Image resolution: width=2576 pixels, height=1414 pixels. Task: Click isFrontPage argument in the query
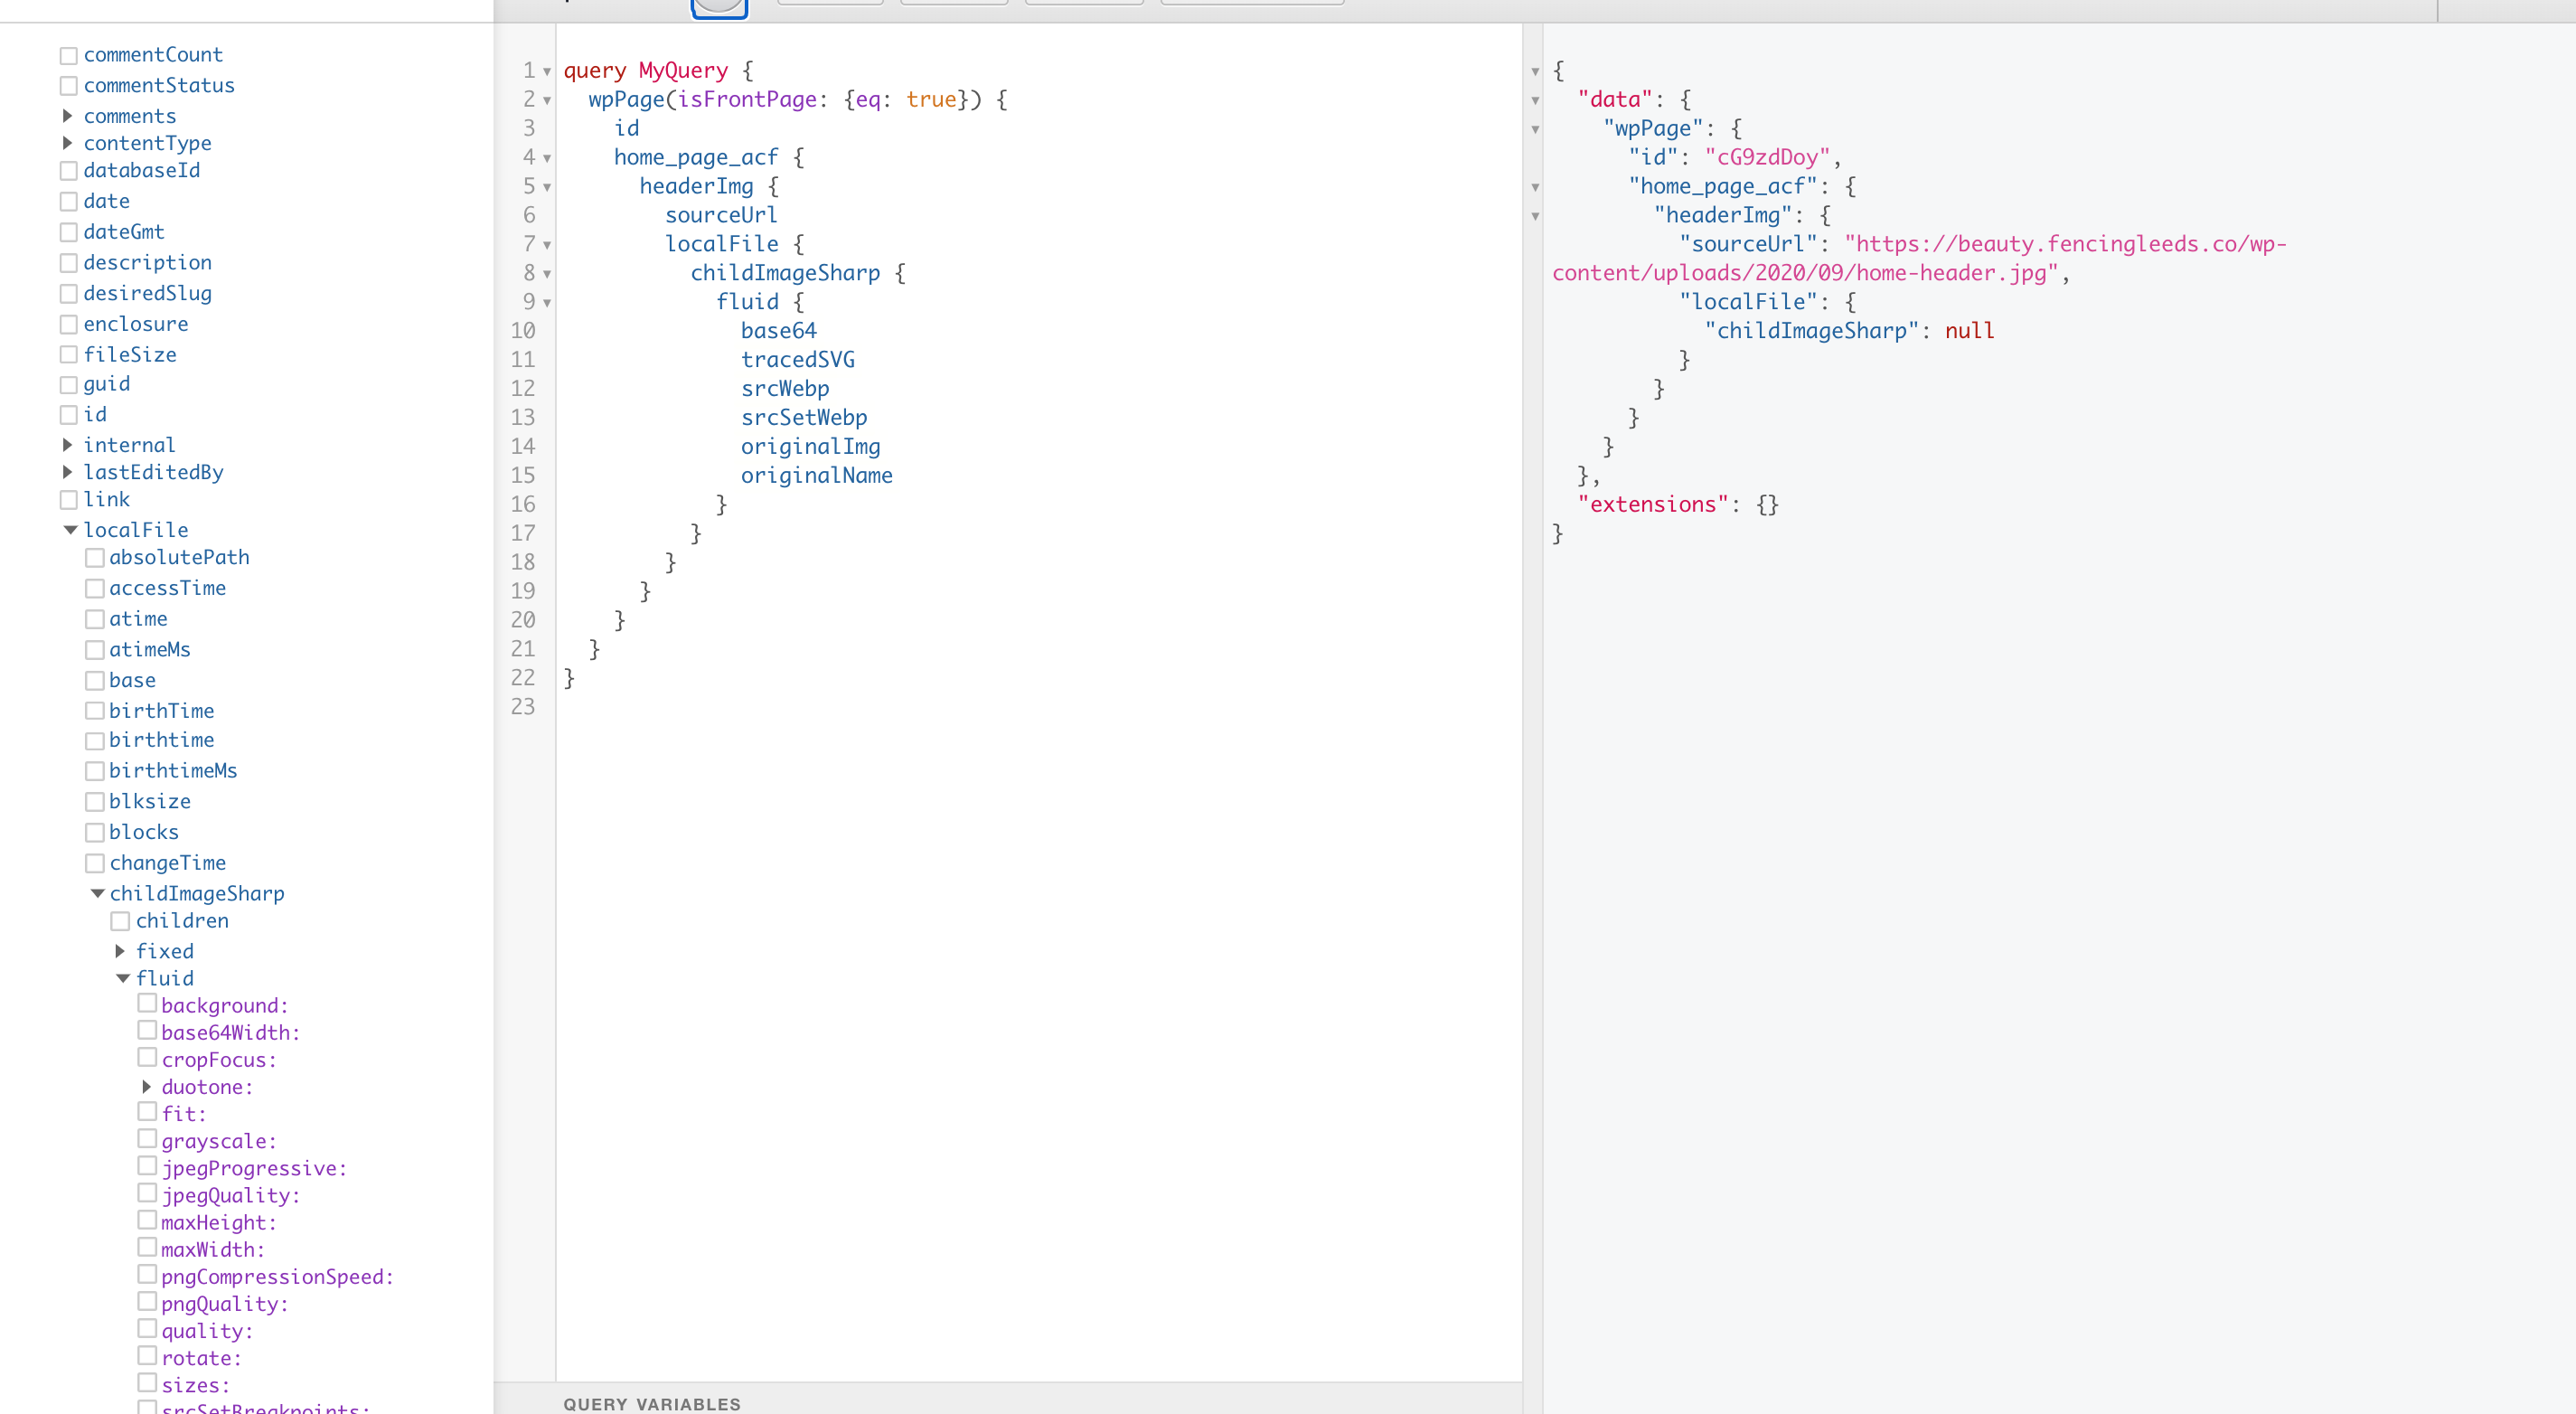point(747,100)
